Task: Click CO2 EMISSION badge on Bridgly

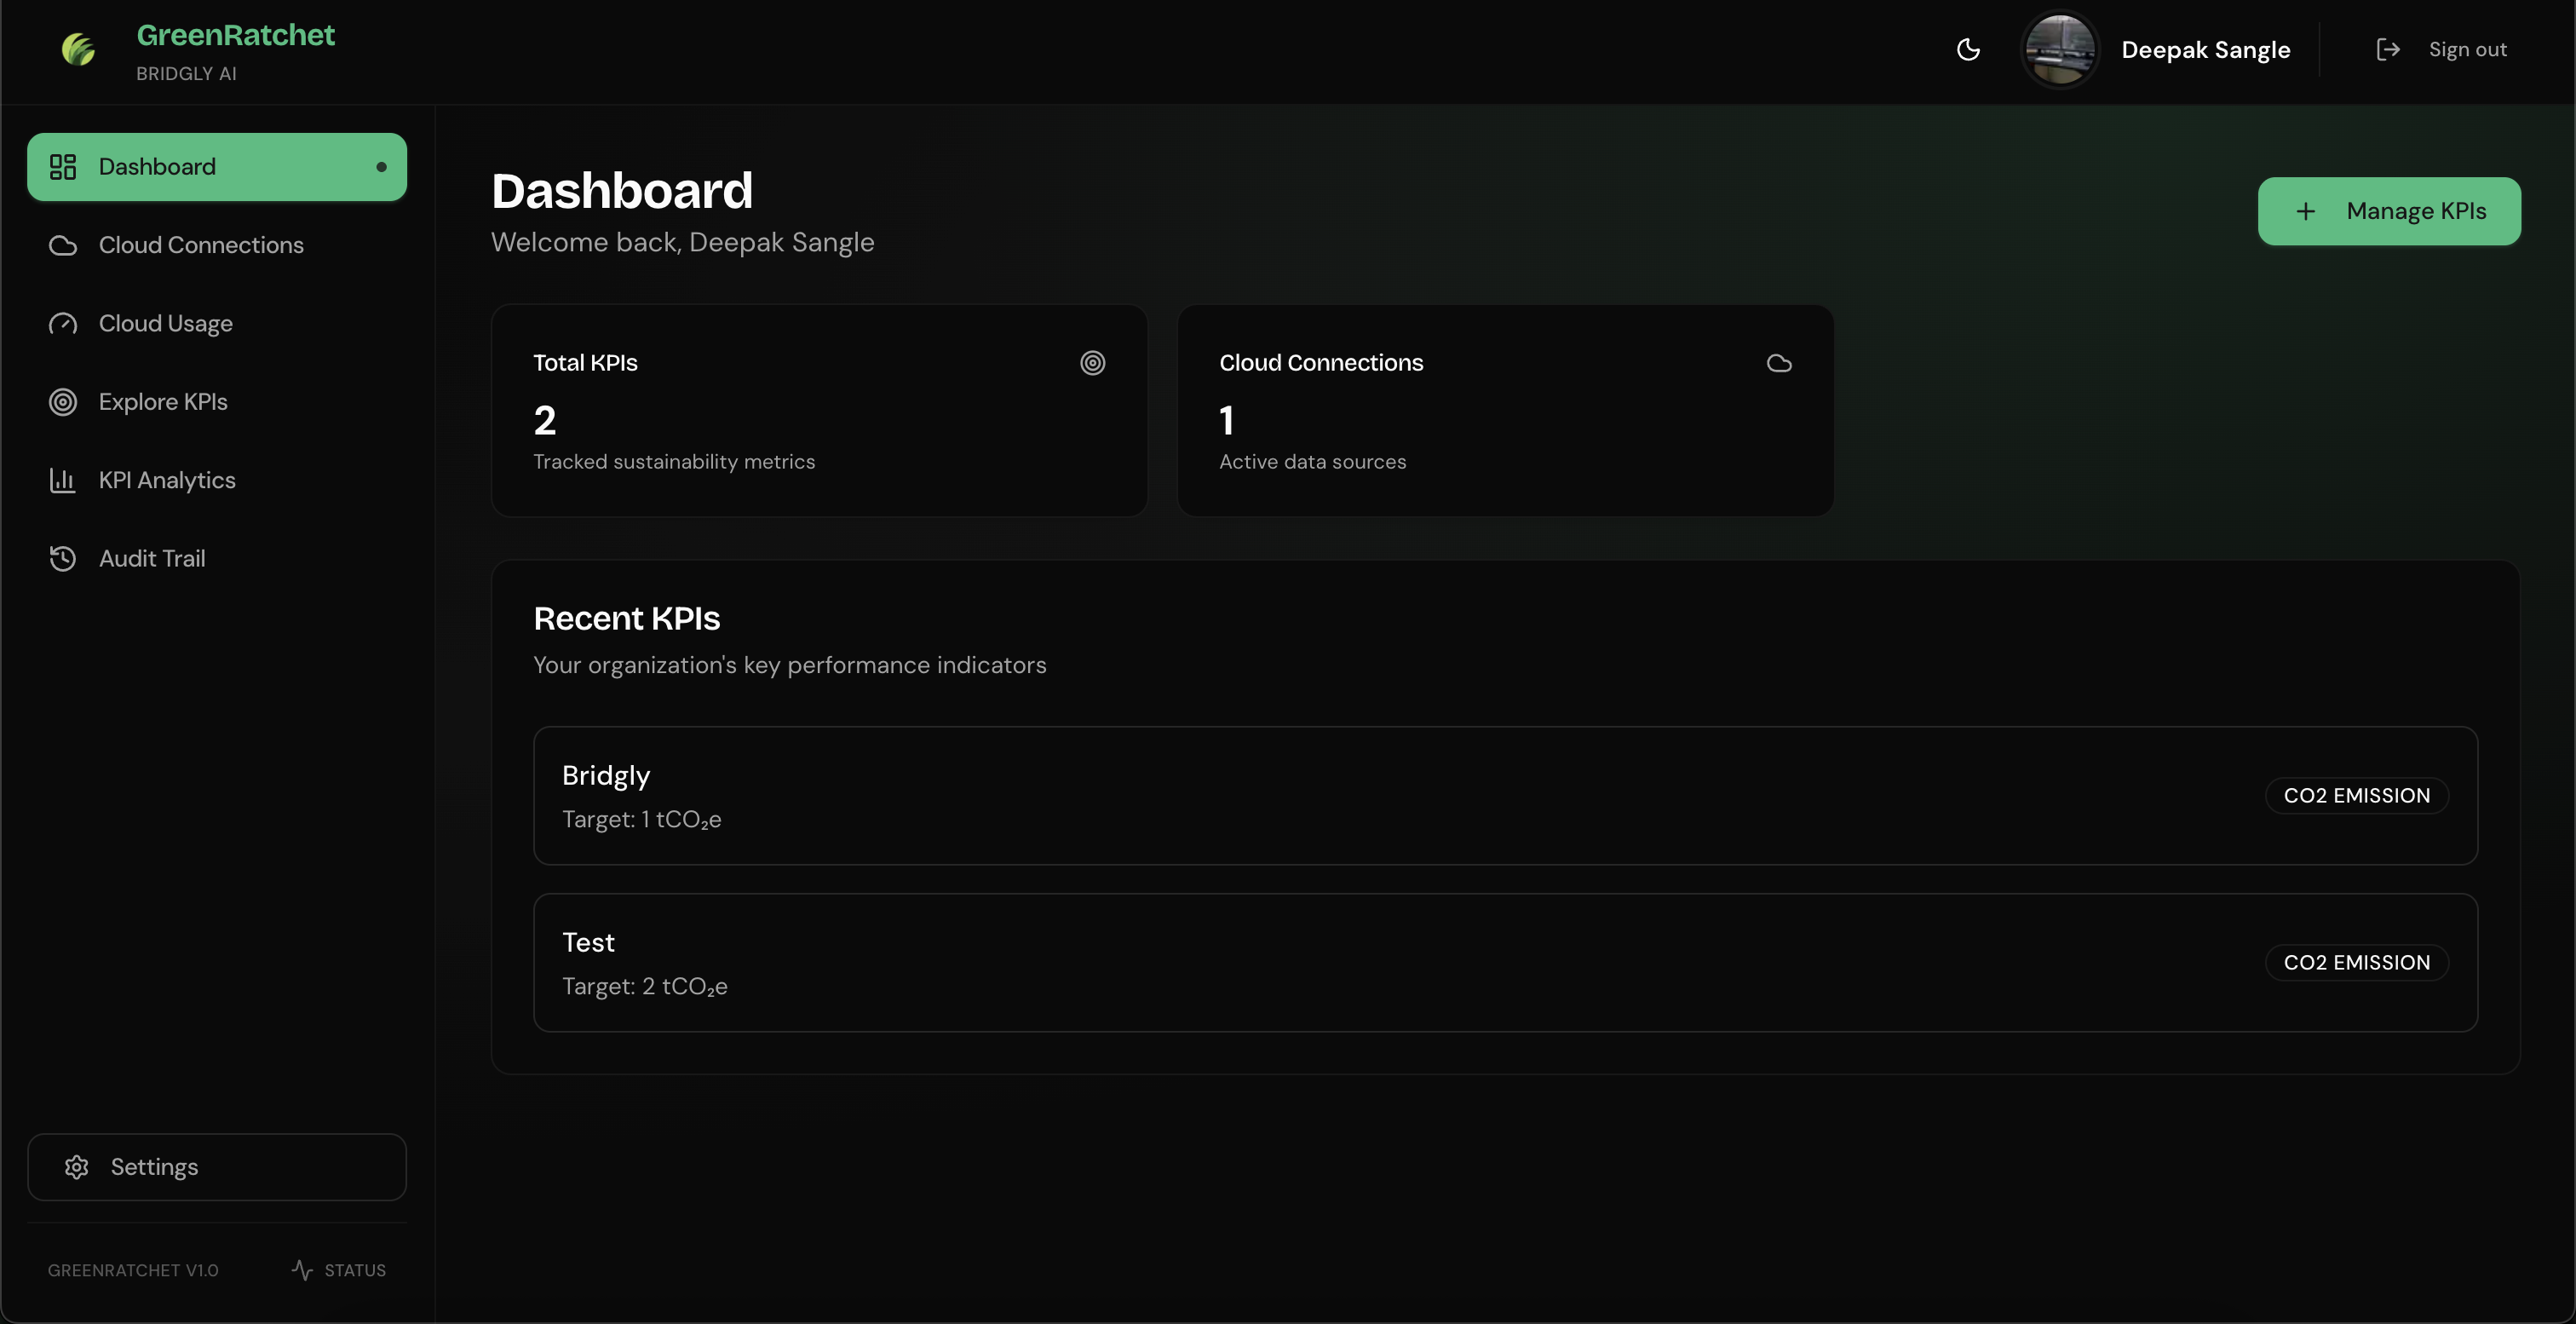Action: pos(2356,796)
